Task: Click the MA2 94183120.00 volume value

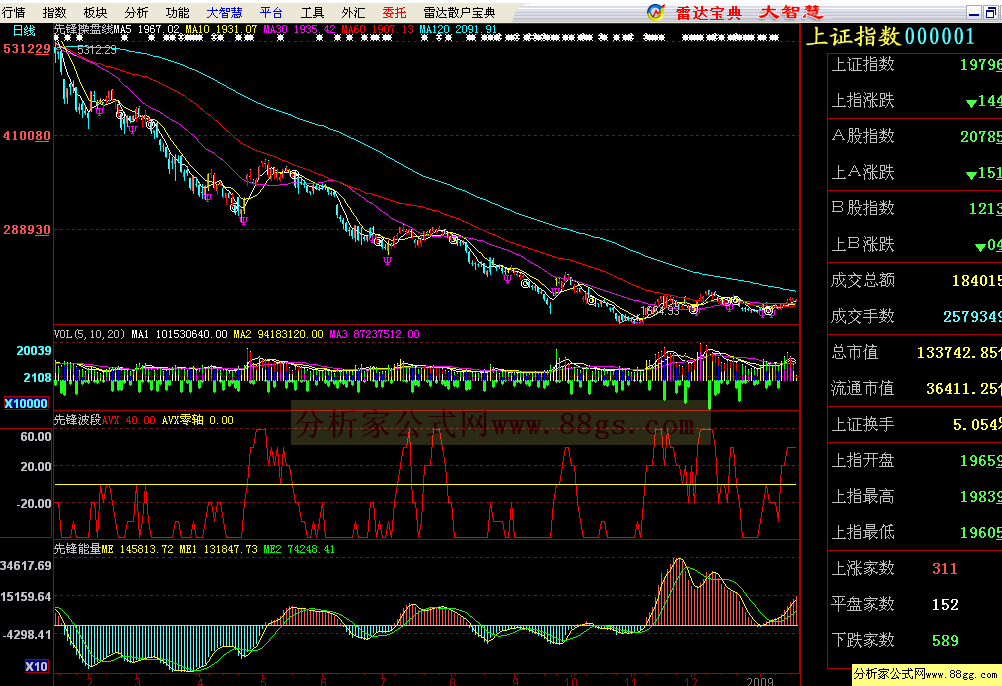Action: coord(278,334)
